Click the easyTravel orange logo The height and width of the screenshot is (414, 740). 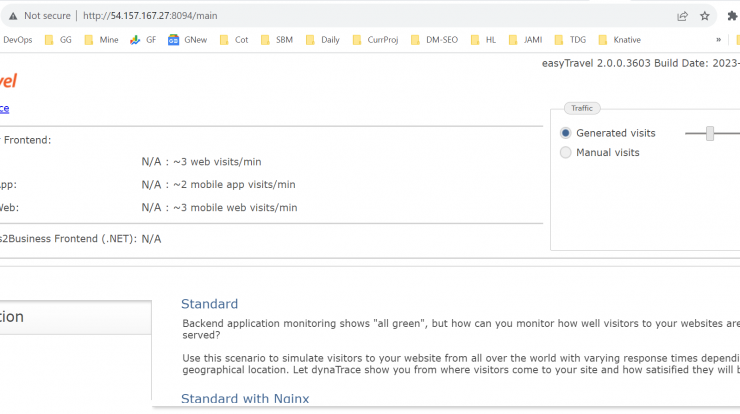pos(8,81)
